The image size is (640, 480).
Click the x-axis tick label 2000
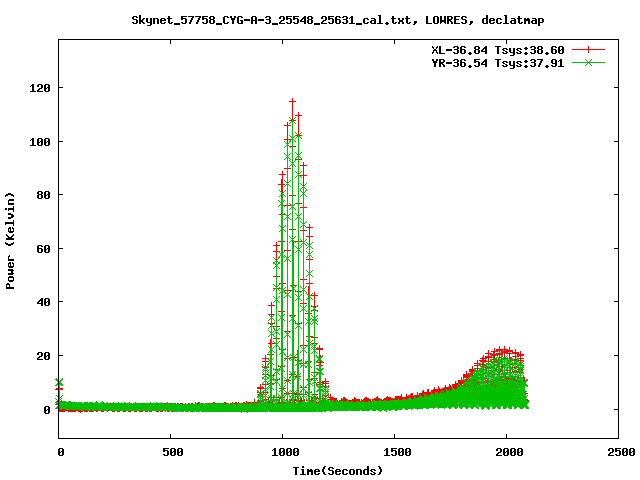point(509,452)
